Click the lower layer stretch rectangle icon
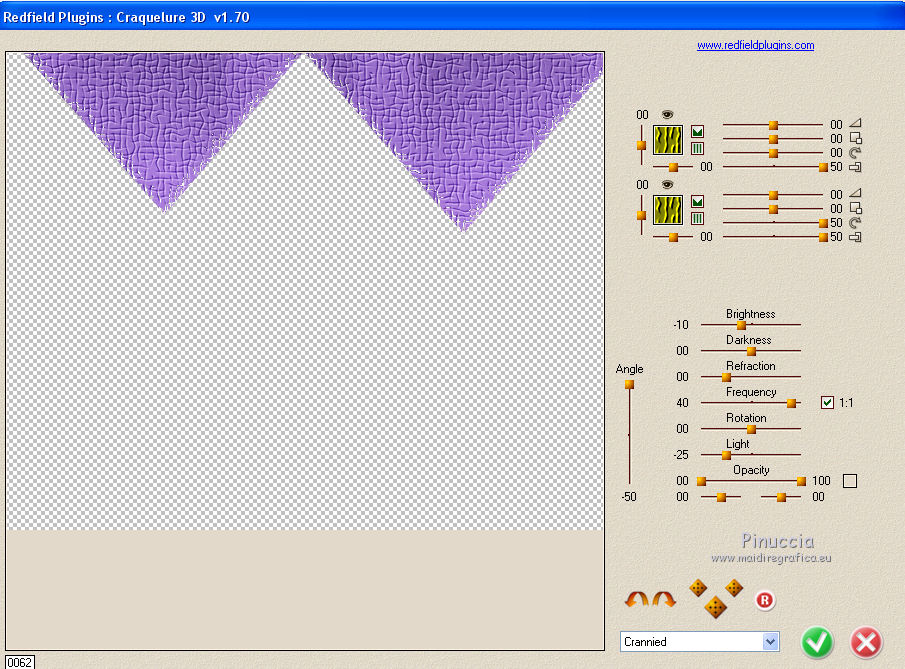 point(855,237)
